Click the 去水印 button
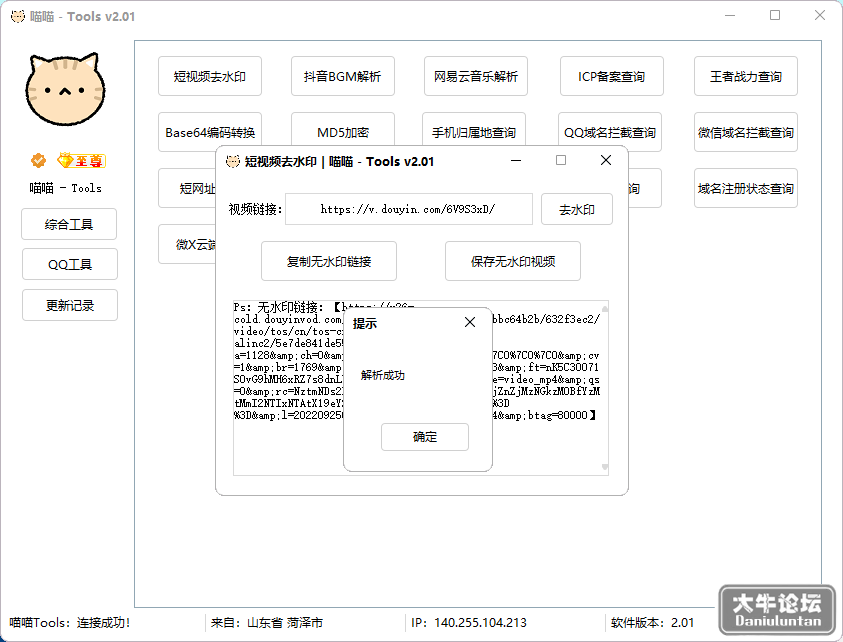This screenshot has width=843, height=642. [577, 209]
